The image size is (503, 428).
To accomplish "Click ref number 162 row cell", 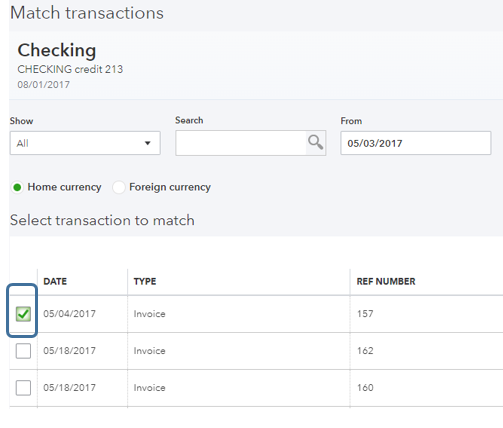I will point(365,351).
